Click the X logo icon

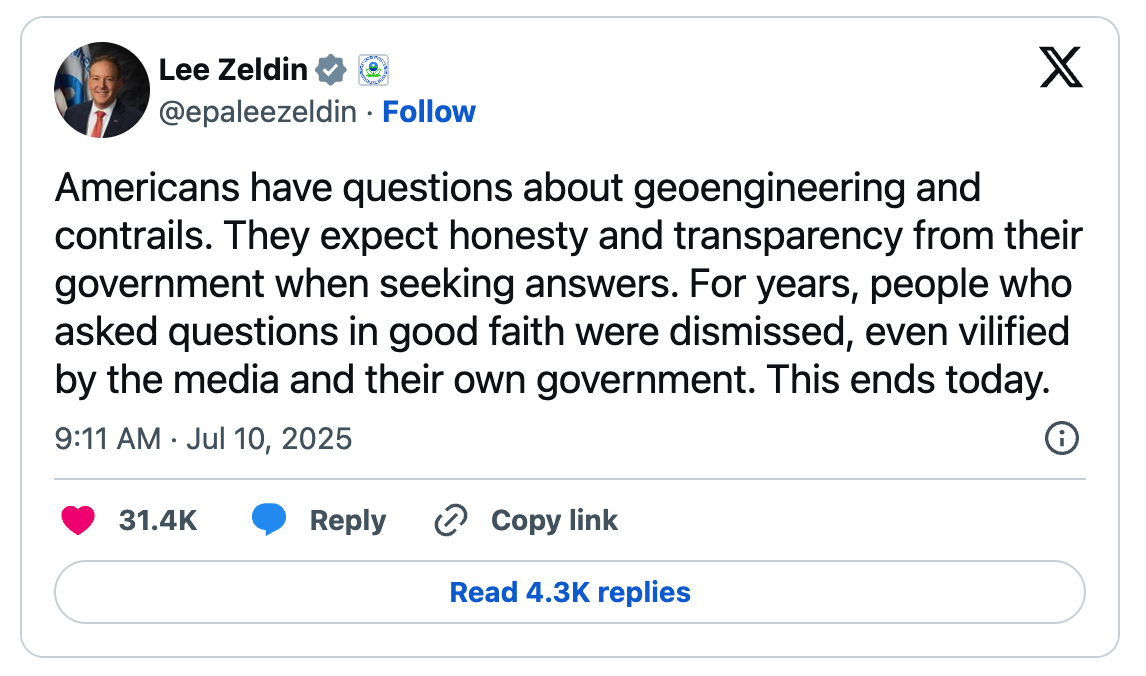point(1061,67)
